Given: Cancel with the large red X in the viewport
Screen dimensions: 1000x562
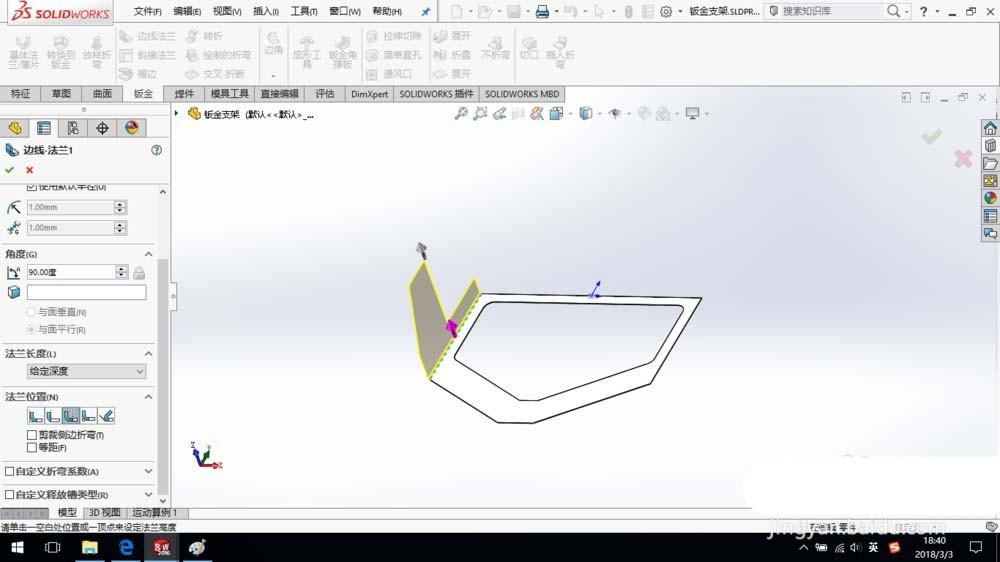Looking at the screenshot, I should pos(963,158).
